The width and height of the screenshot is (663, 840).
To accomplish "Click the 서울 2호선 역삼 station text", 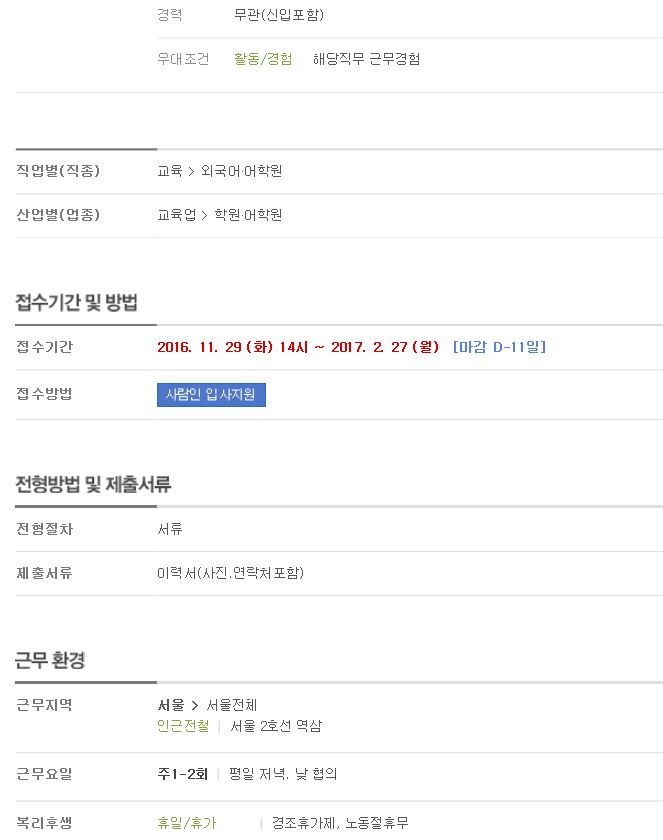I will click(x=276, y=726).
